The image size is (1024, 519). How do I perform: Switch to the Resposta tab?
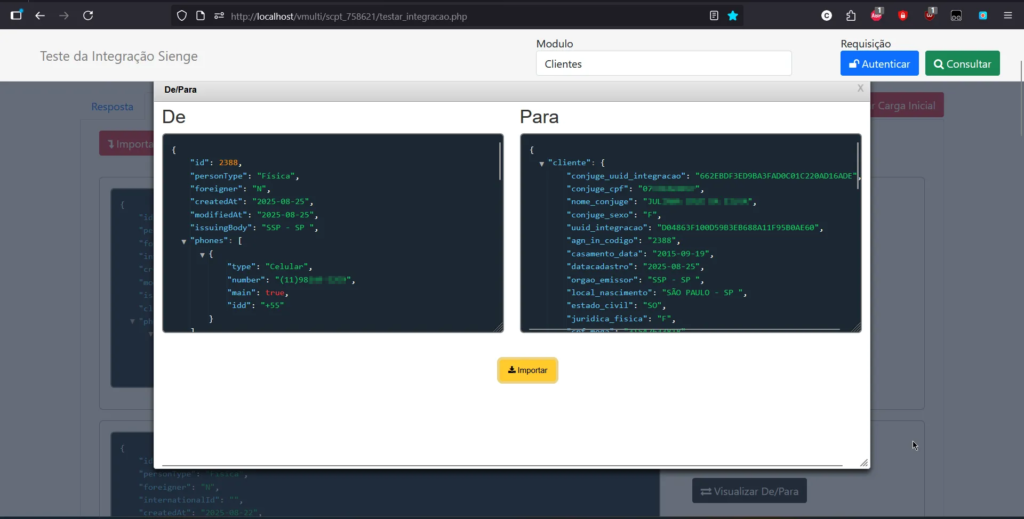click(112, 107)
